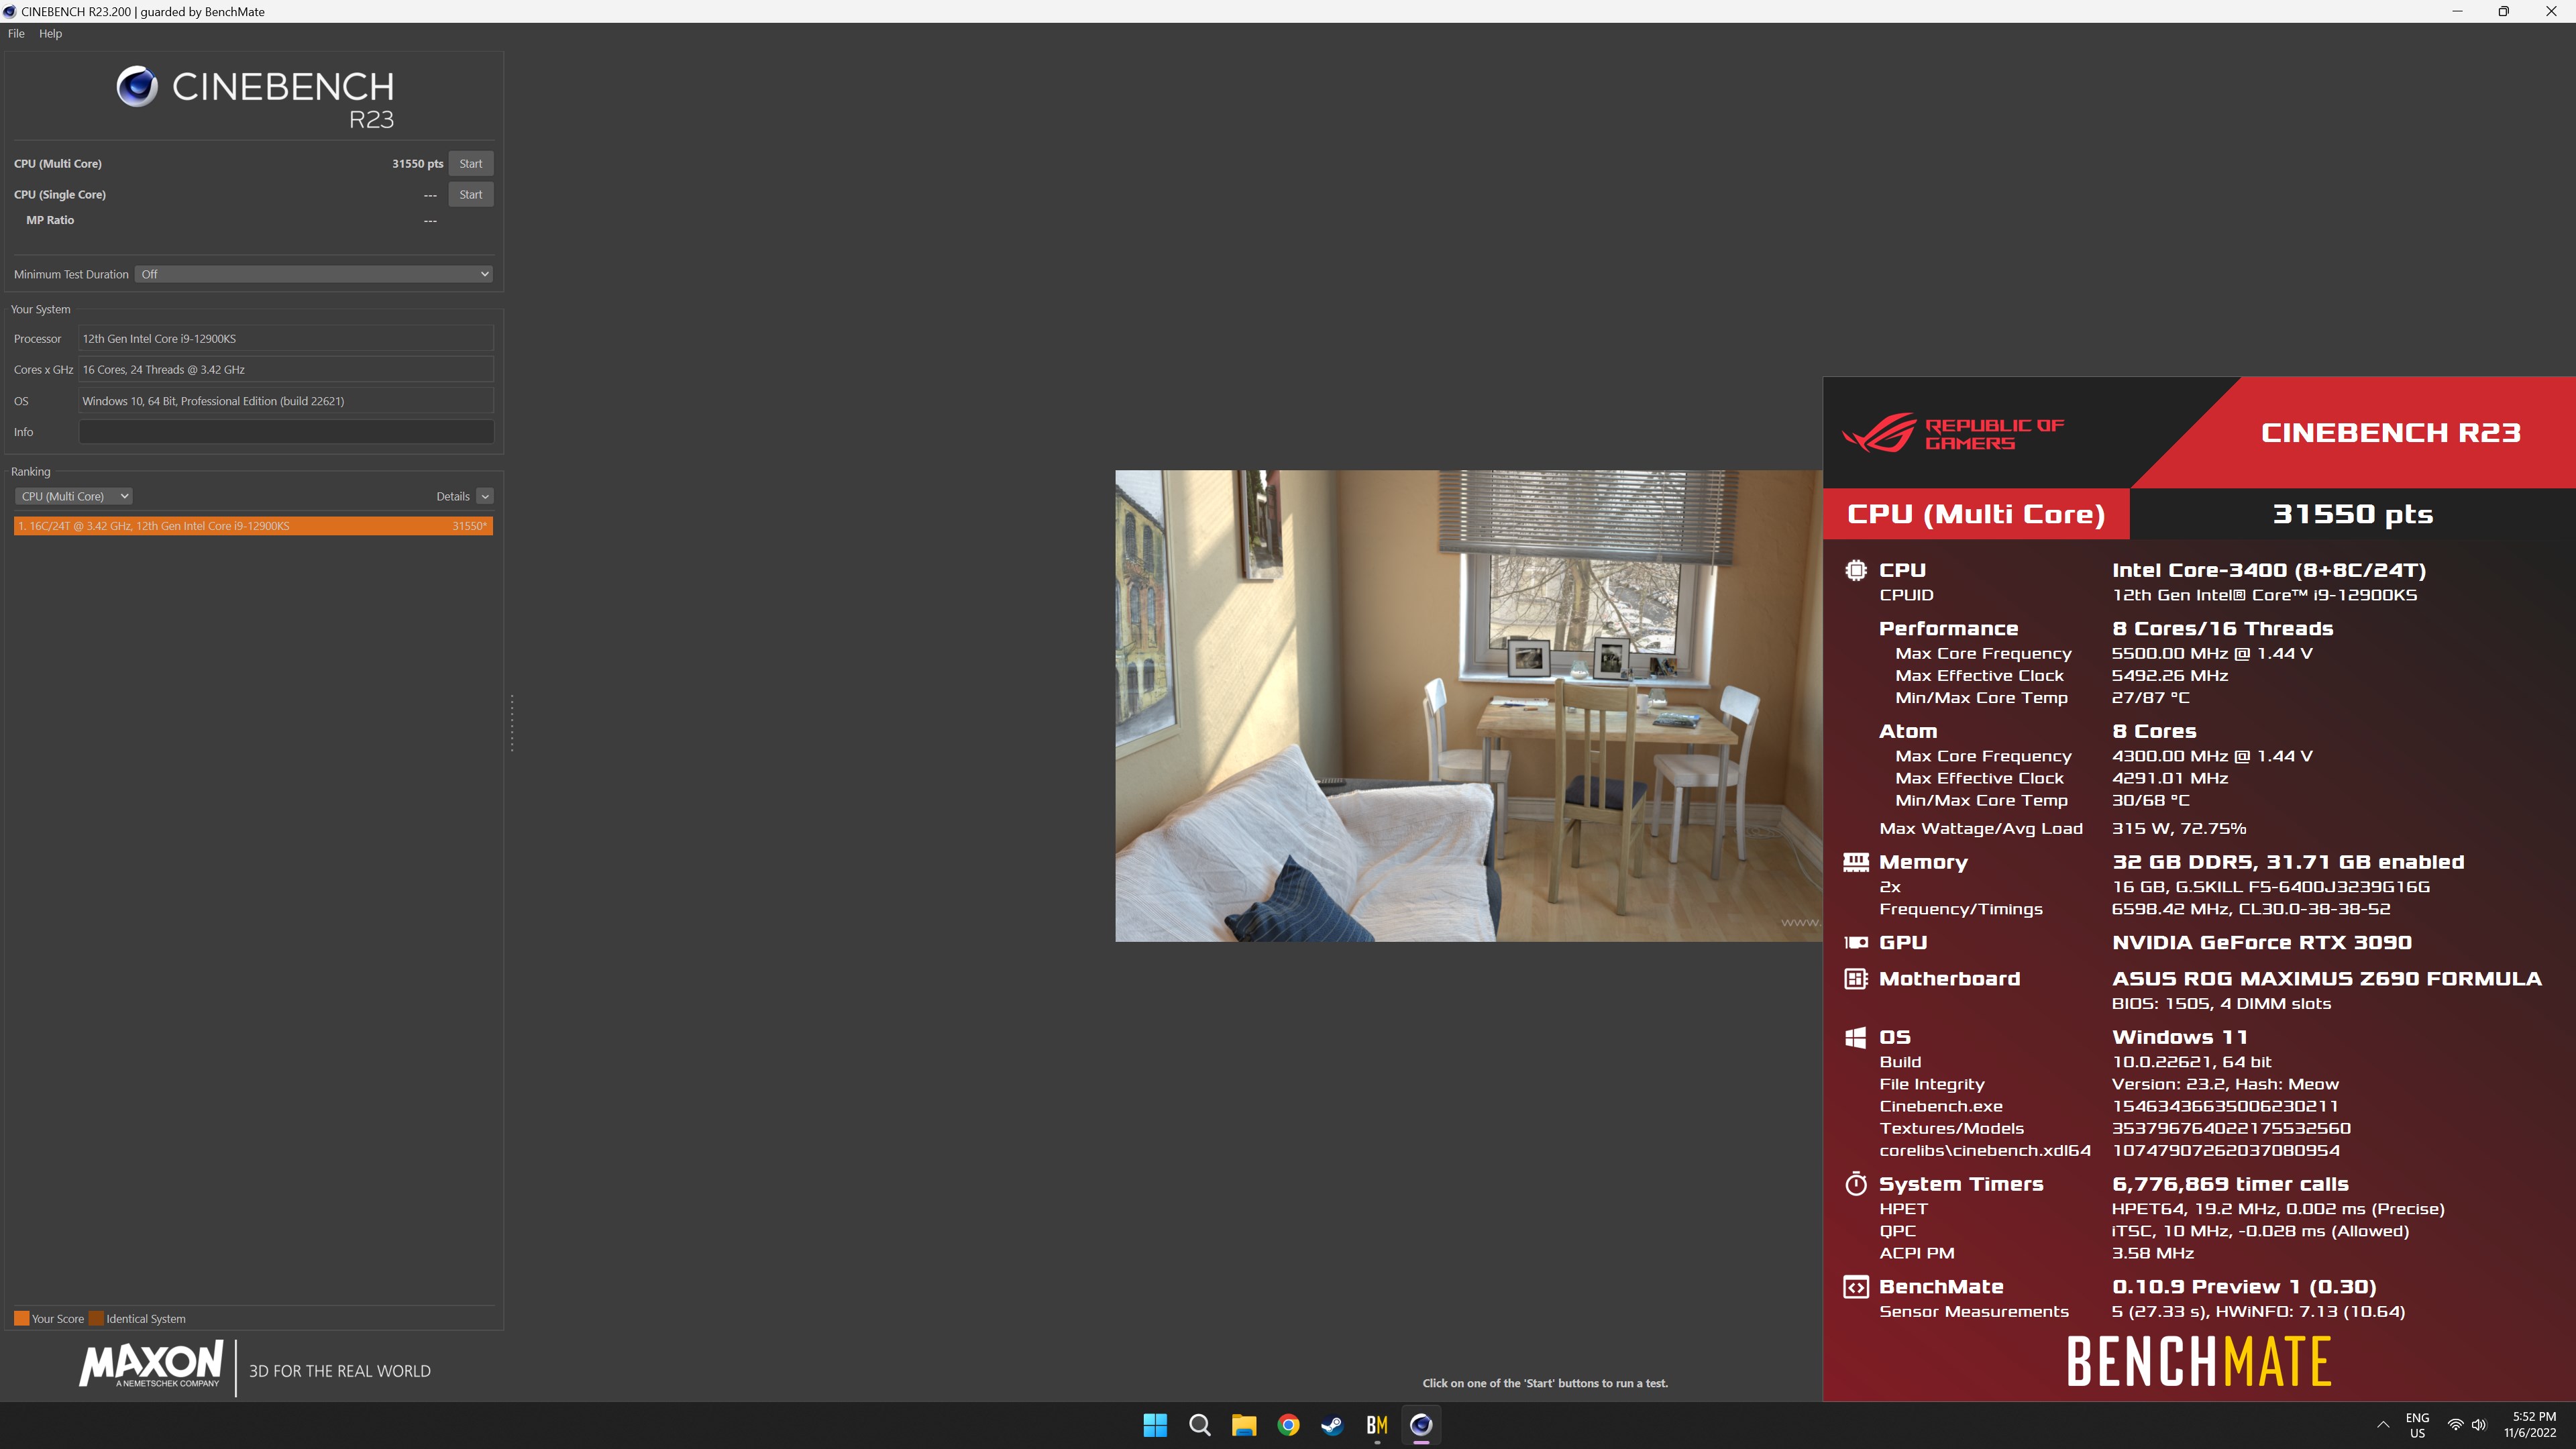Click the Memory module icon
2576x1449 pixels.
[x=1855, y=862]
